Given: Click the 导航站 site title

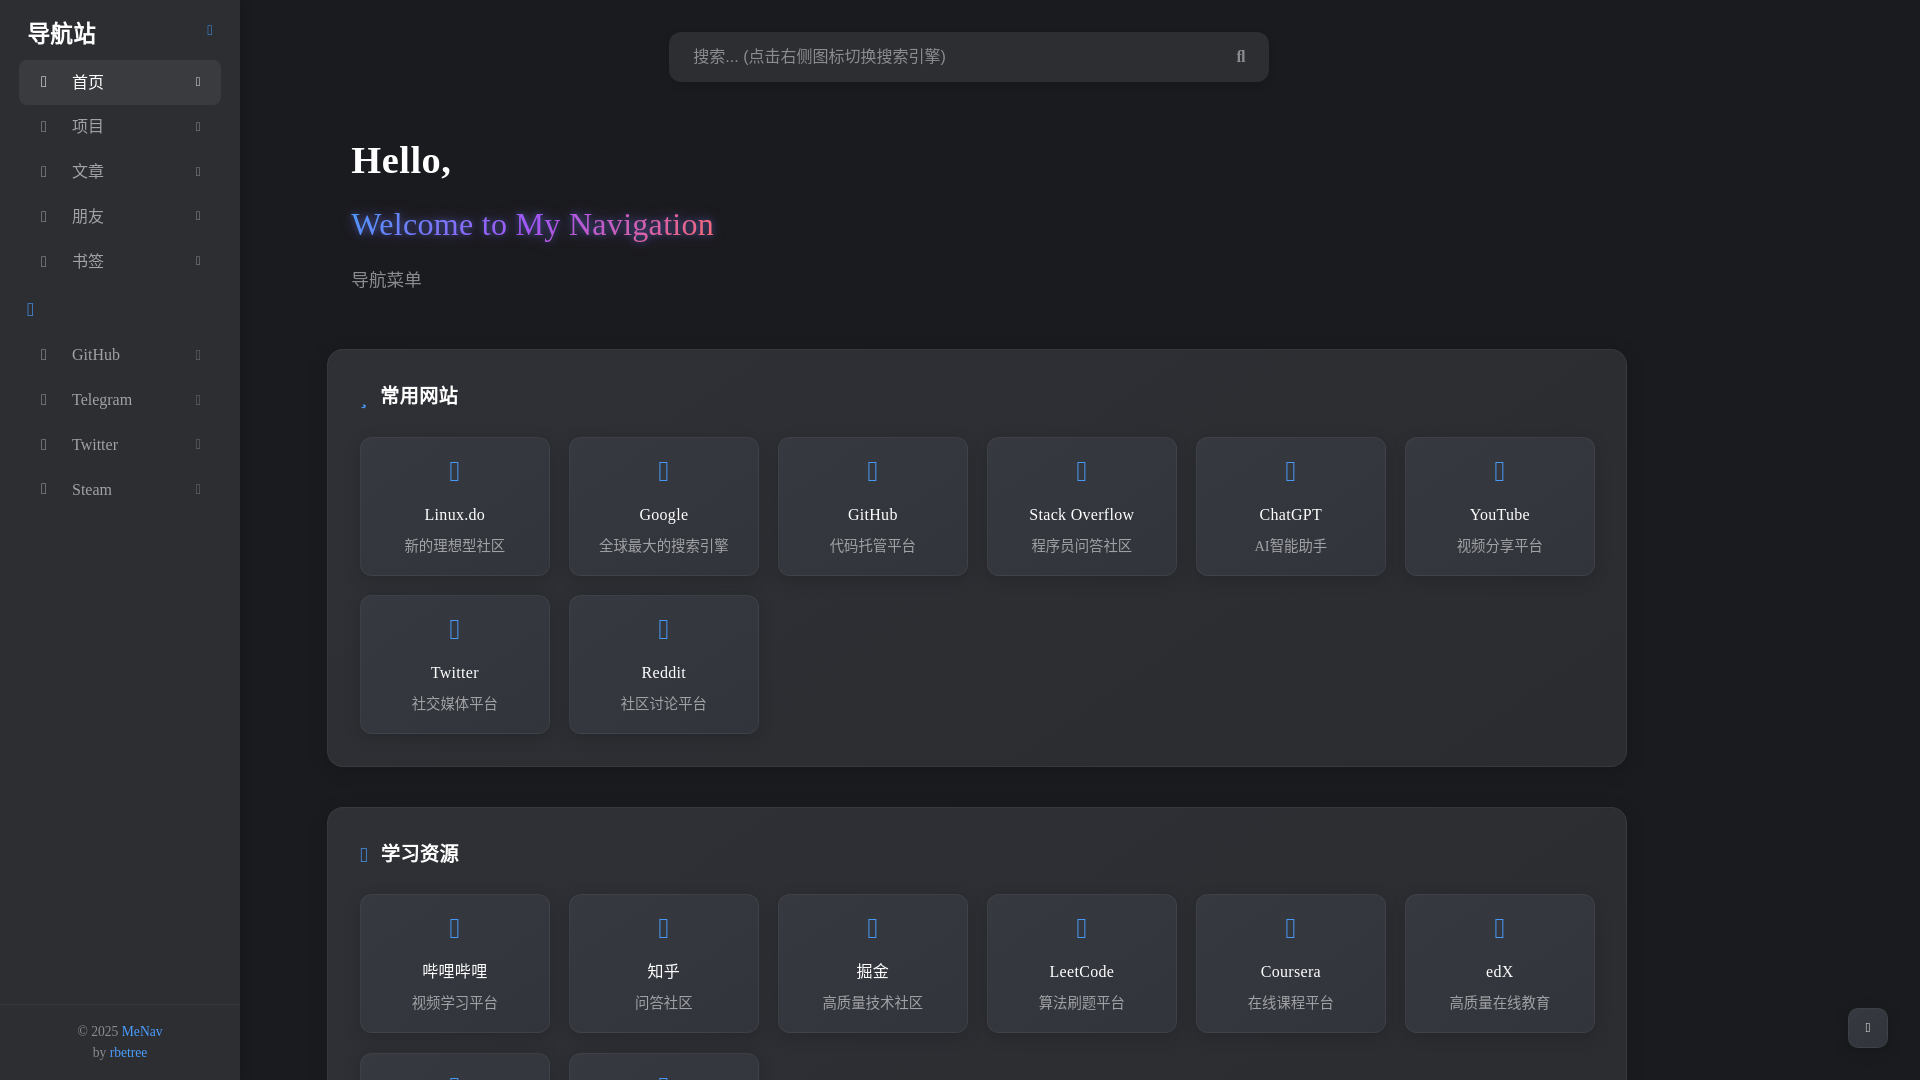Looking at the screenshot, I should [62, 34].
